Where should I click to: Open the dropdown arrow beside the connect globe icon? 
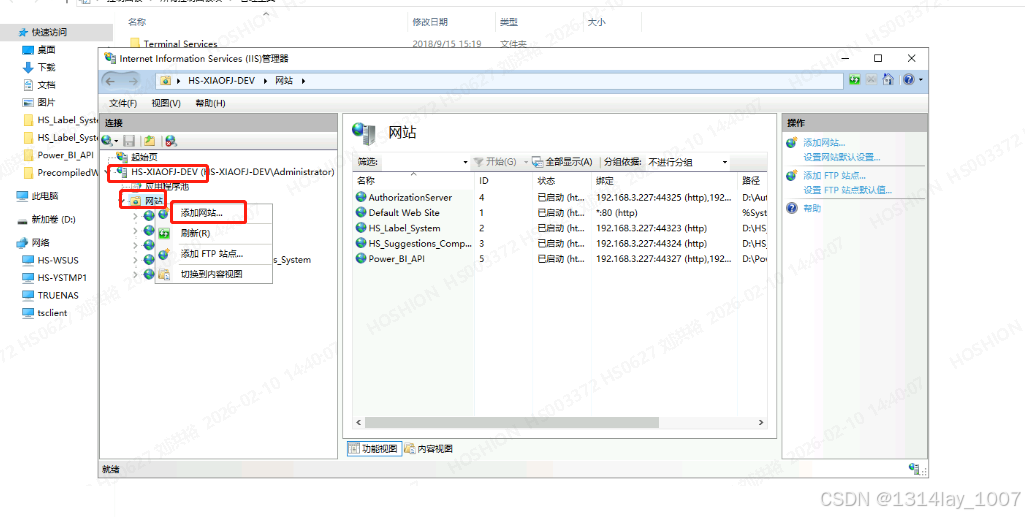pyautogui.click(x=116, y=141)
